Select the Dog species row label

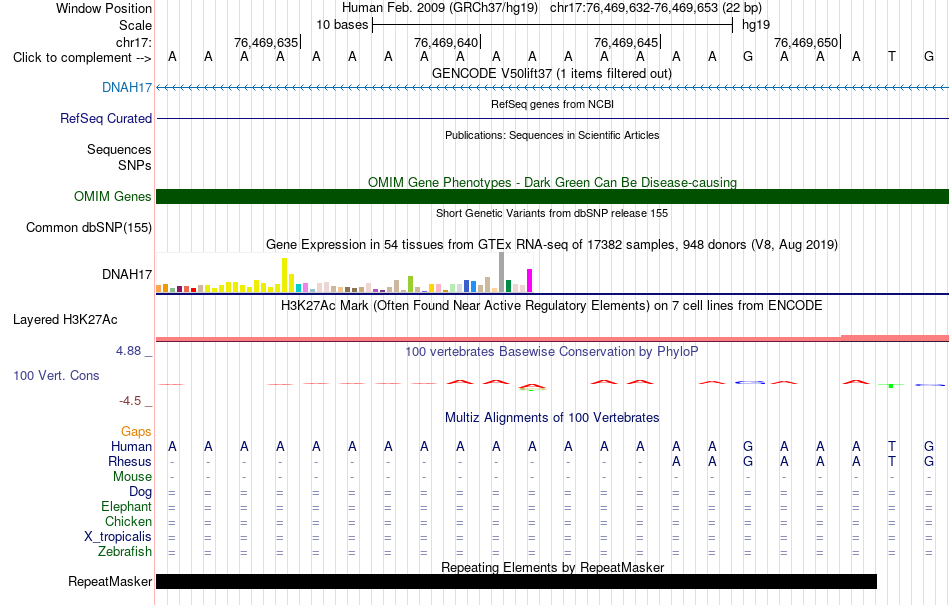coord(140,492)
